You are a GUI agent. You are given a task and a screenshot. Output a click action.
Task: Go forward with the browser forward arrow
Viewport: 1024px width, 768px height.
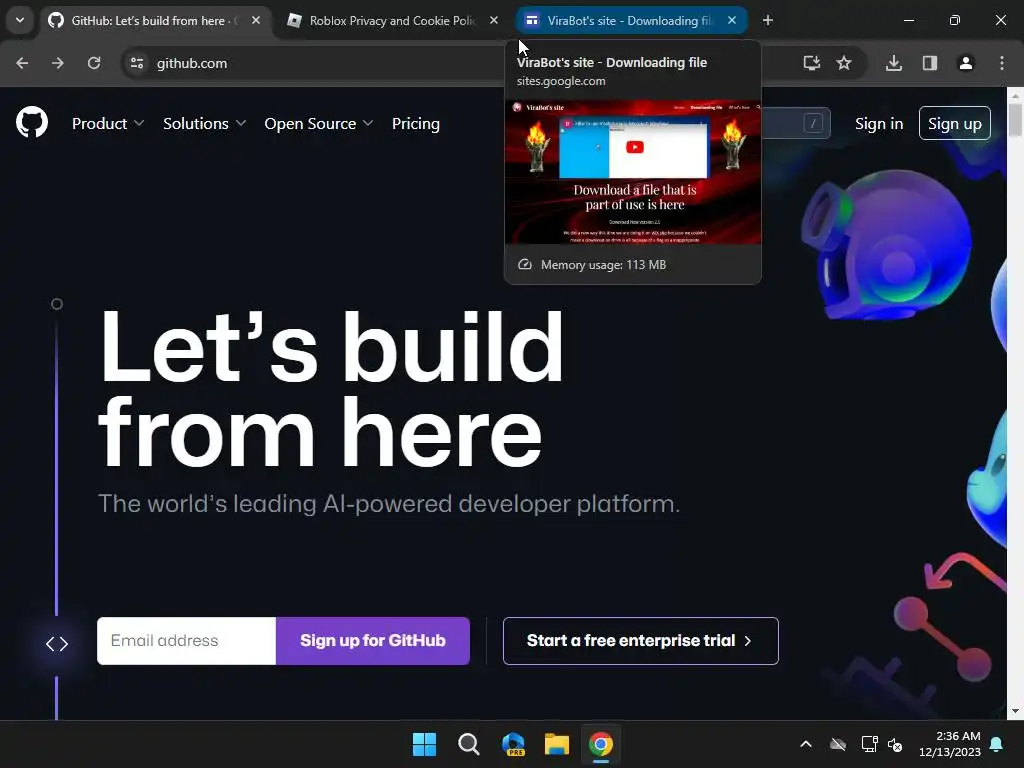tap(58, 63)
